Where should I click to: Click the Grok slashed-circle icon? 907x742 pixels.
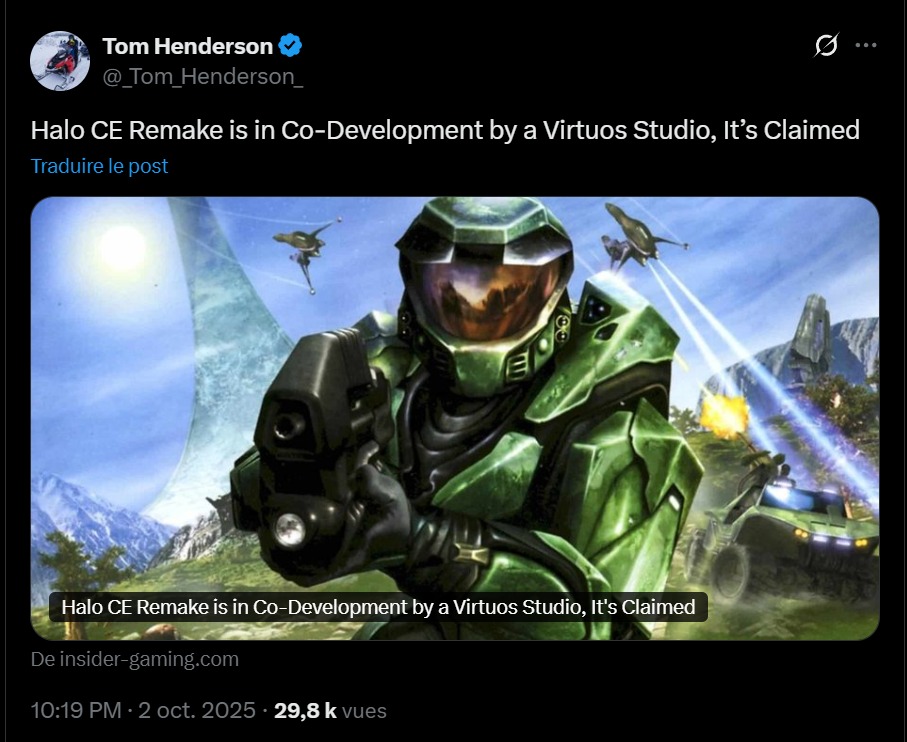[x=826, y=45]
